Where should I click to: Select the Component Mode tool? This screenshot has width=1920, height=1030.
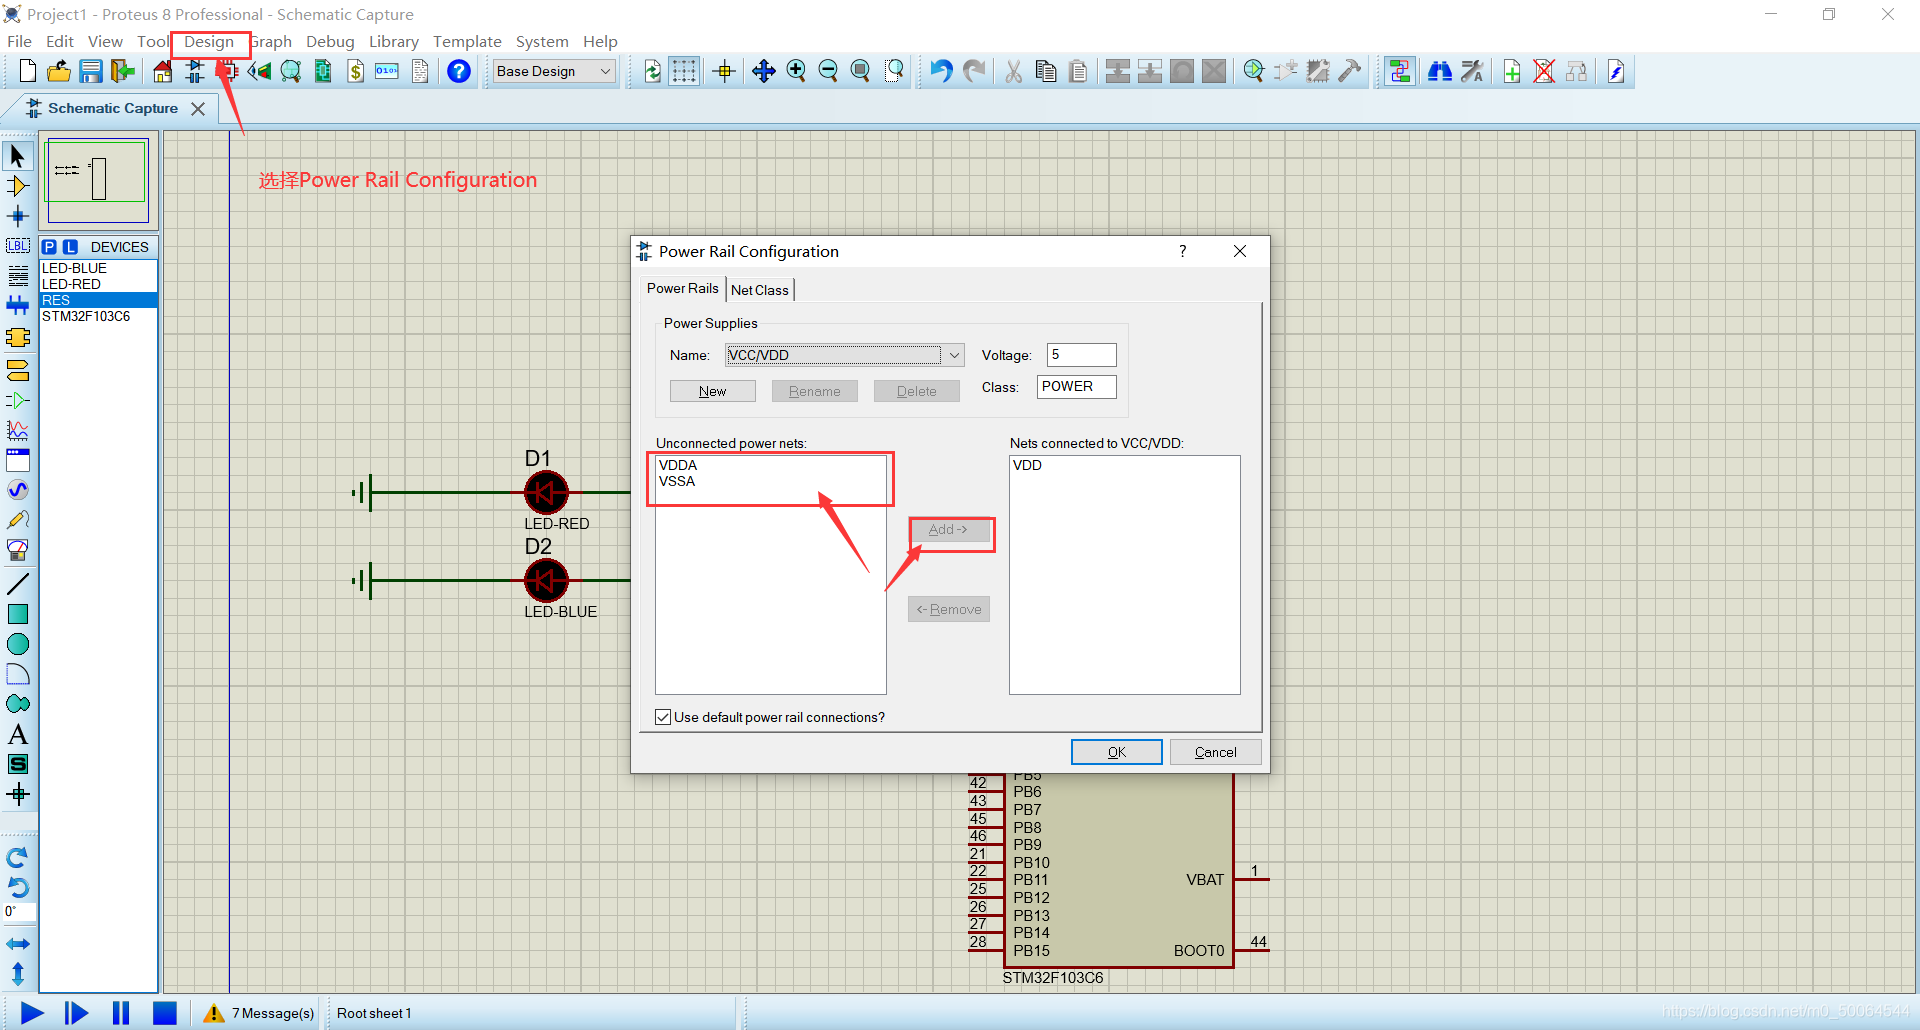pos(18,186)
